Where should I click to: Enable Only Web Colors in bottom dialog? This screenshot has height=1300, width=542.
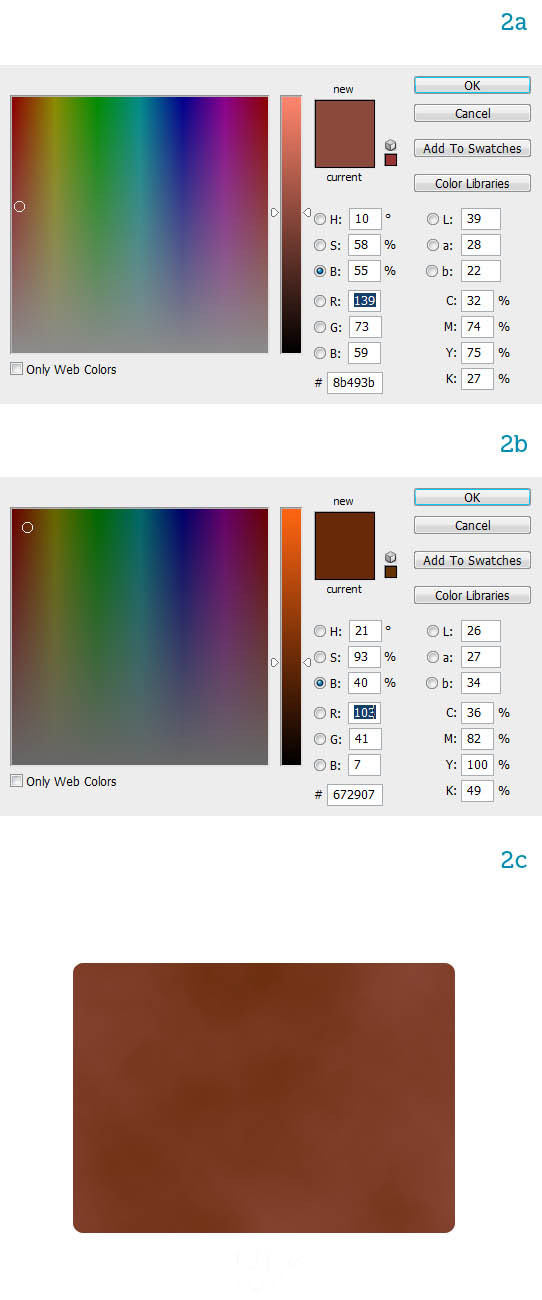17,781
